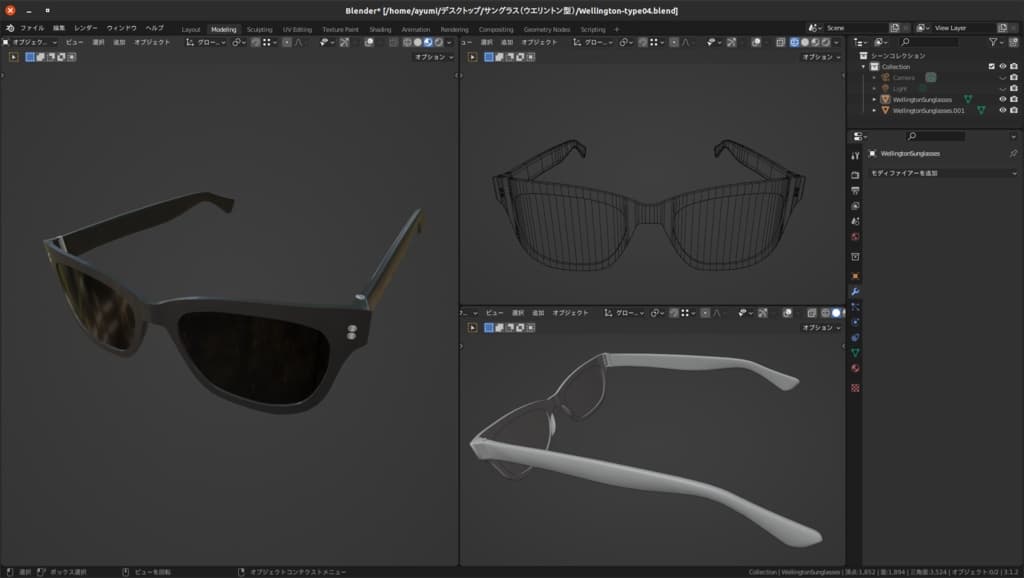The image size is (1024, 578).
Task: Open the レンダー menu
Action: [86, 28]
